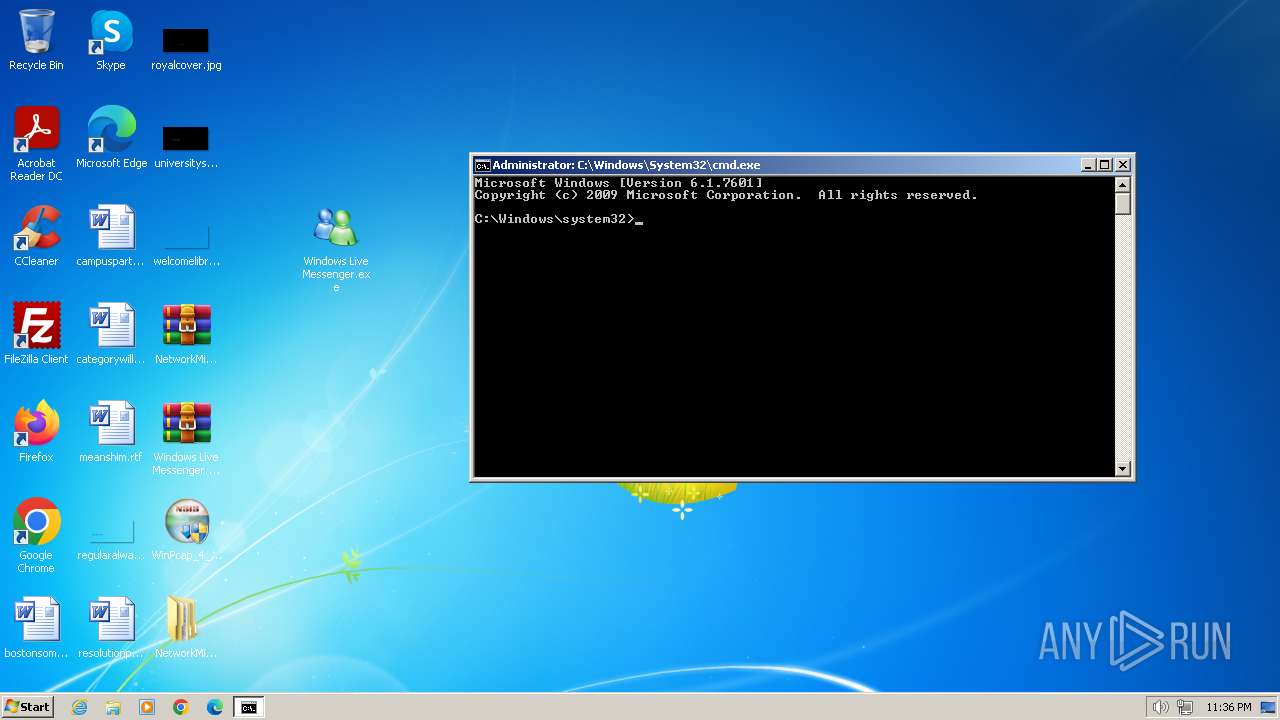The width and height of the screenshot is (1280, 720).
Task: Click the 11:36 PM system clock
Action: [x=1228, y=707]
